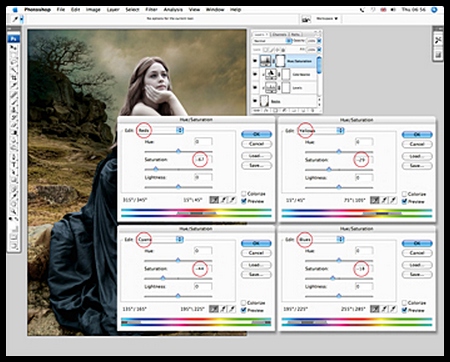The width and height of the screenshot is (450, 362).
Task: Open the Layer menu
Action: 113,10
